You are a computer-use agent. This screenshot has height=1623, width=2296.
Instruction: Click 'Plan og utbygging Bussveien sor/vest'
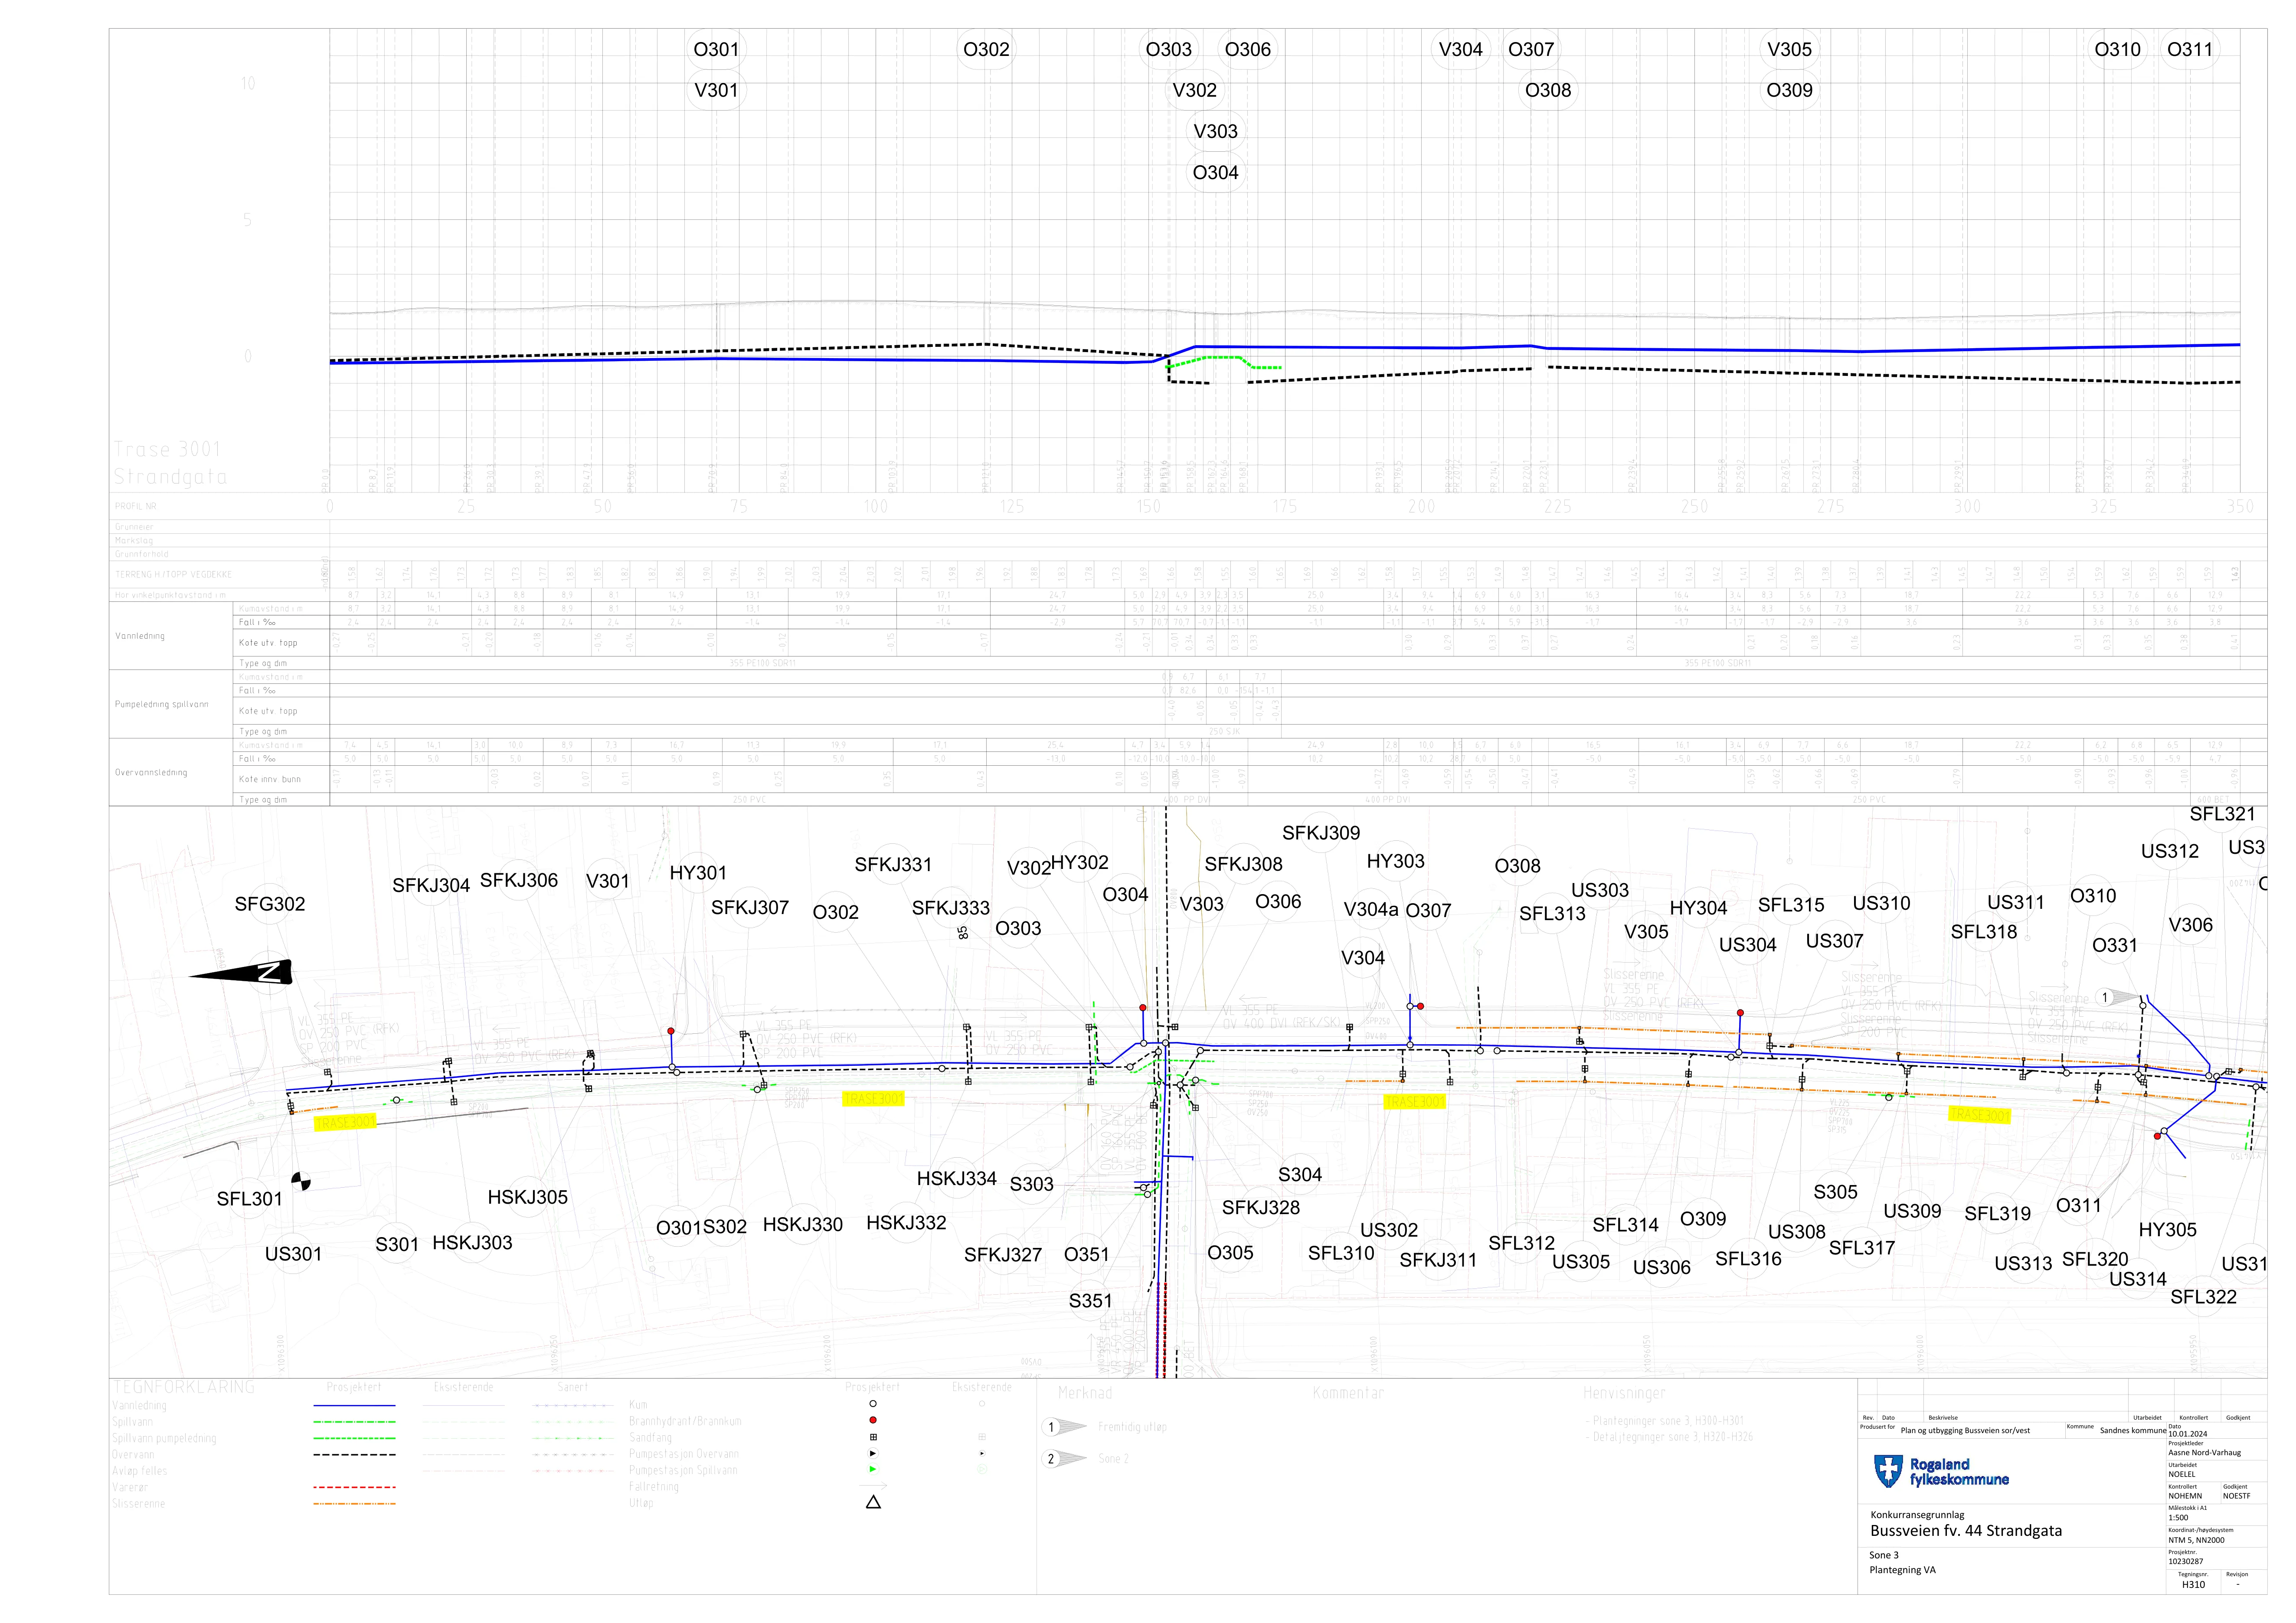tap(1965, 1431)
